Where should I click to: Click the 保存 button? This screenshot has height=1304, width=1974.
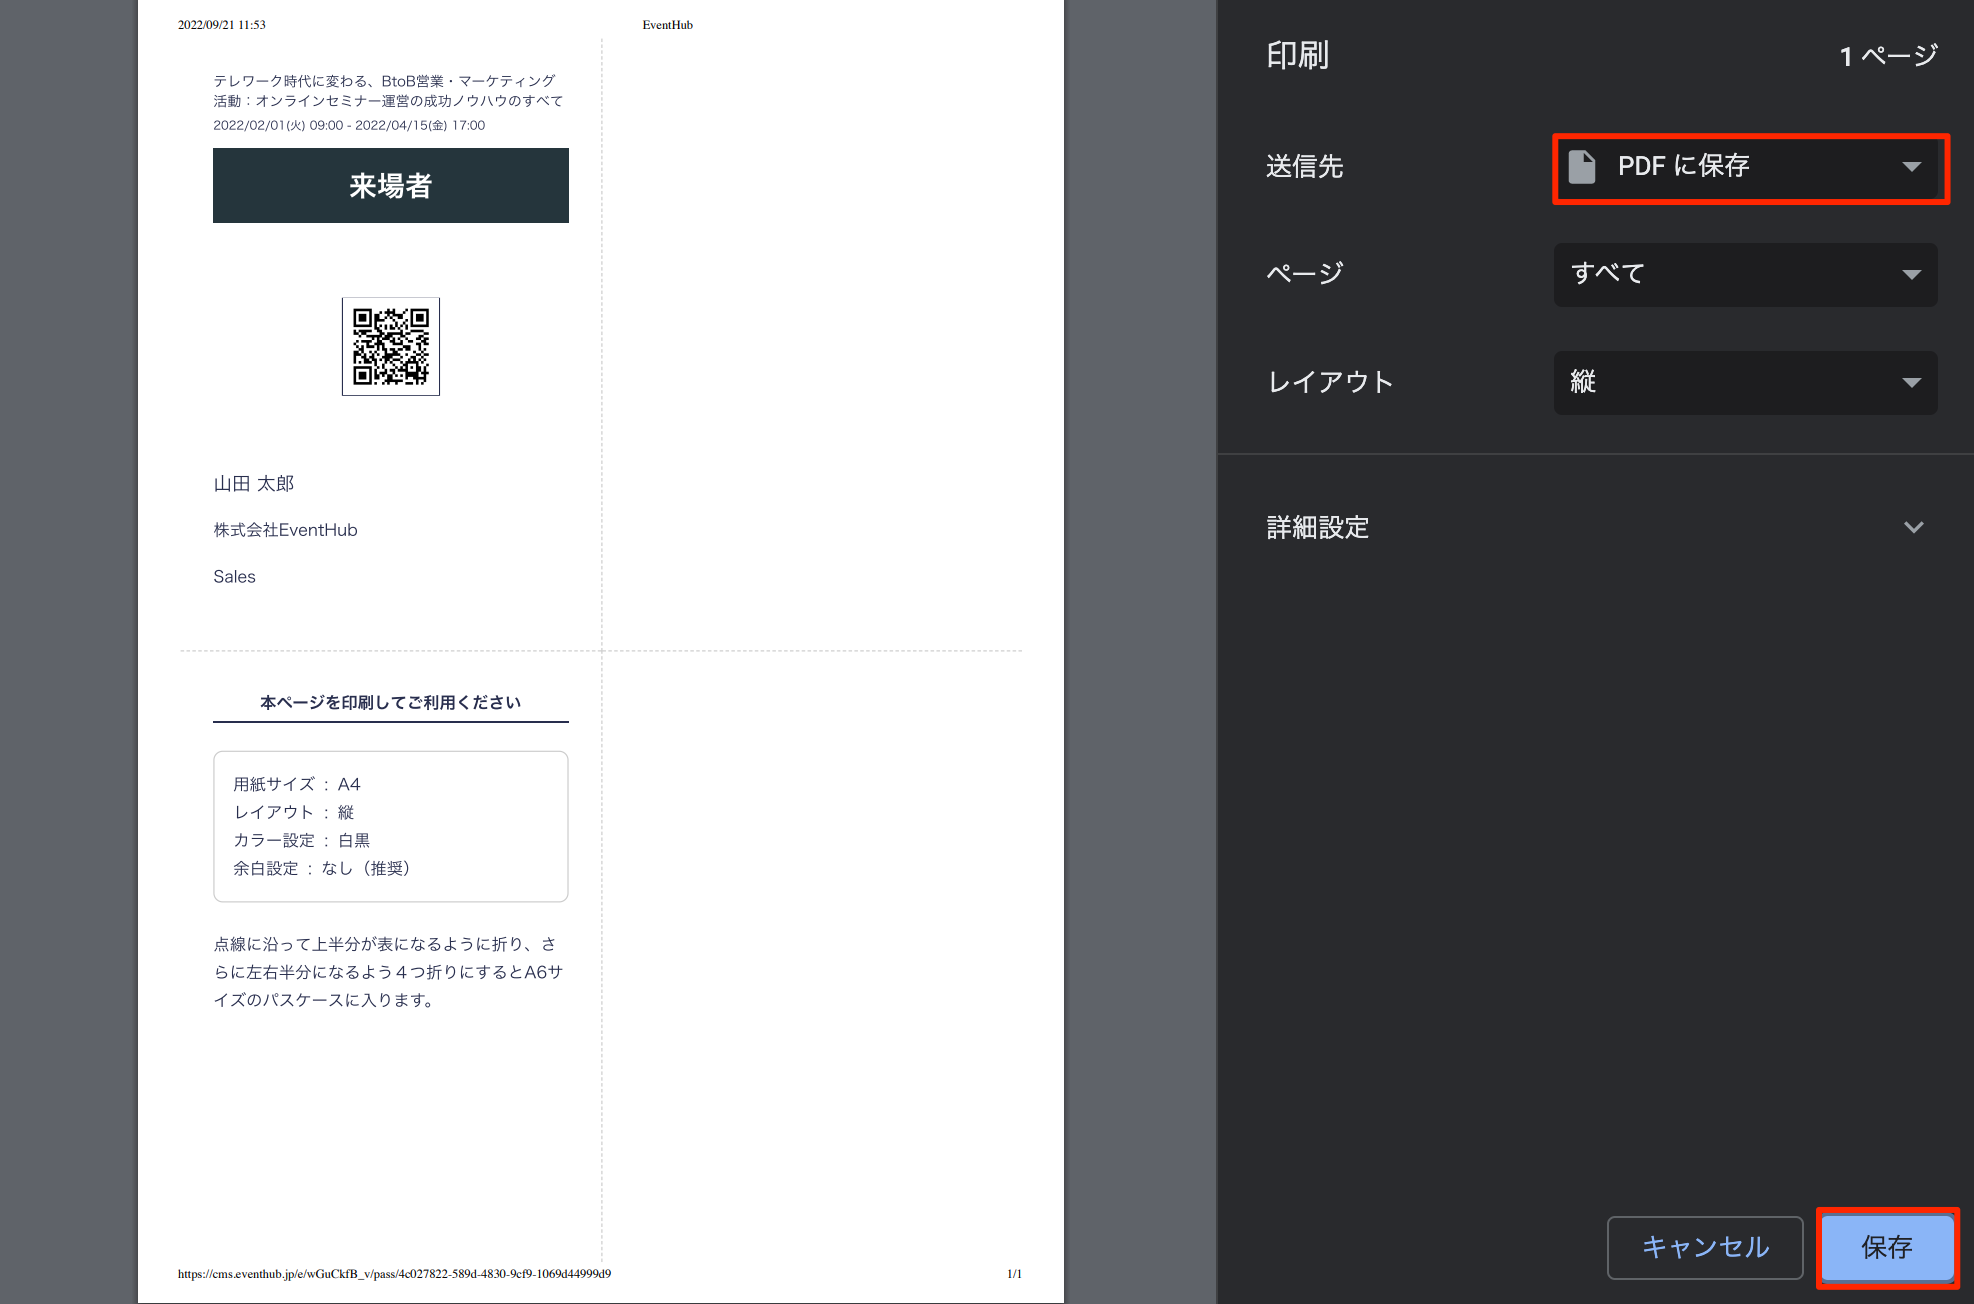pos(1886,1247)
